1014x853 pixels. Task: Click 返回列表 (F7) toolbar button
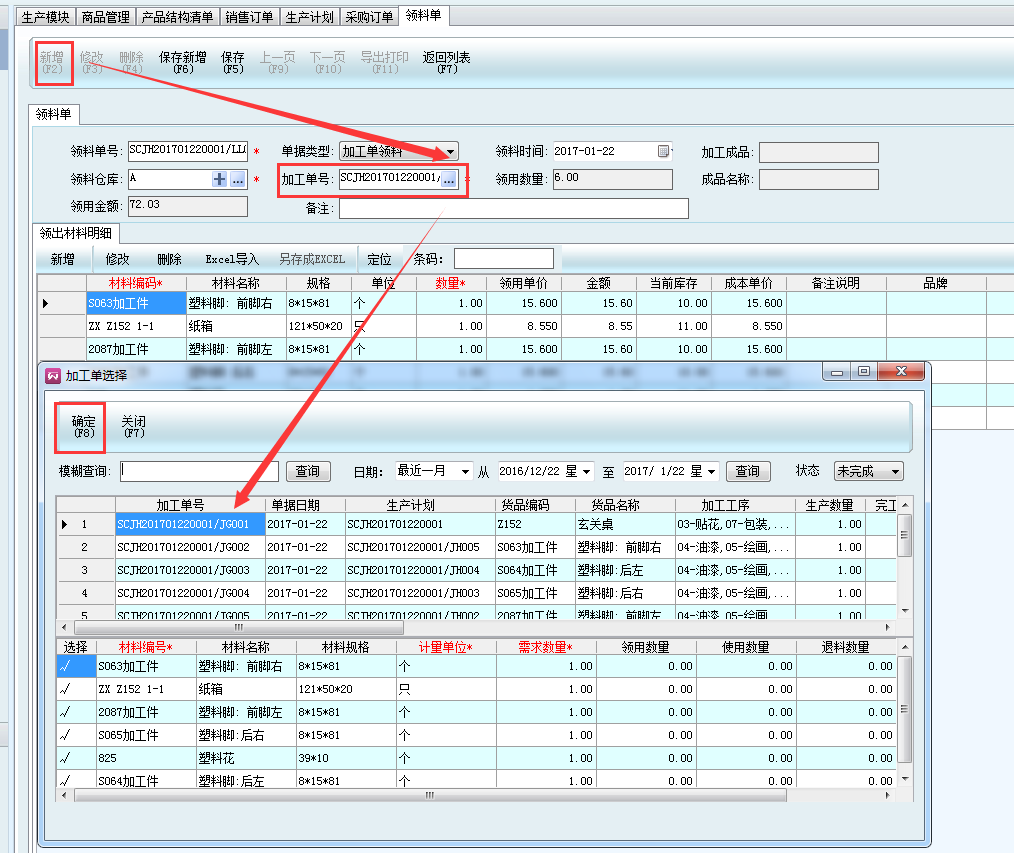[x=446, y=63]
